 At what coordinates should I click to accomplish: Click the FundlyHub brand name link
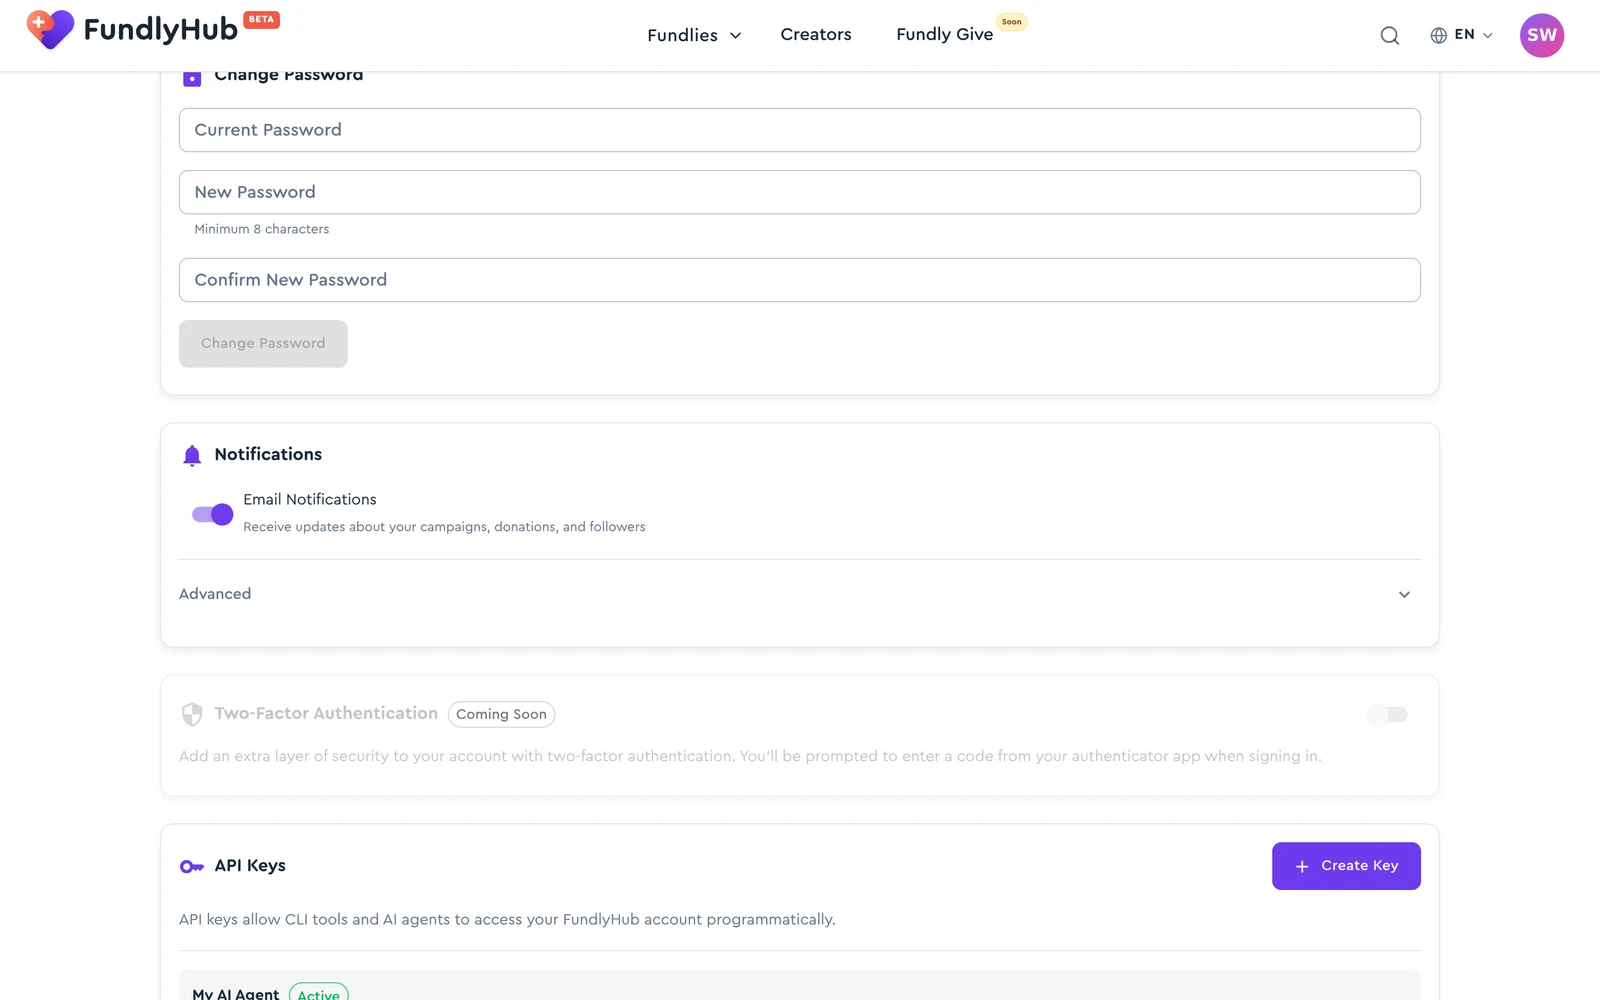(x=160, y=30)
